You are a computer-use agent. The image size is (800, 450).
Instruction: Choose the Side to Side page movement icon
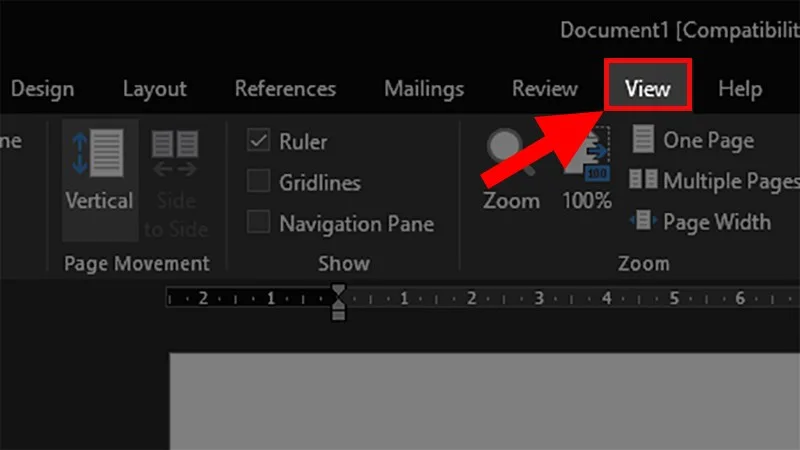175,153
